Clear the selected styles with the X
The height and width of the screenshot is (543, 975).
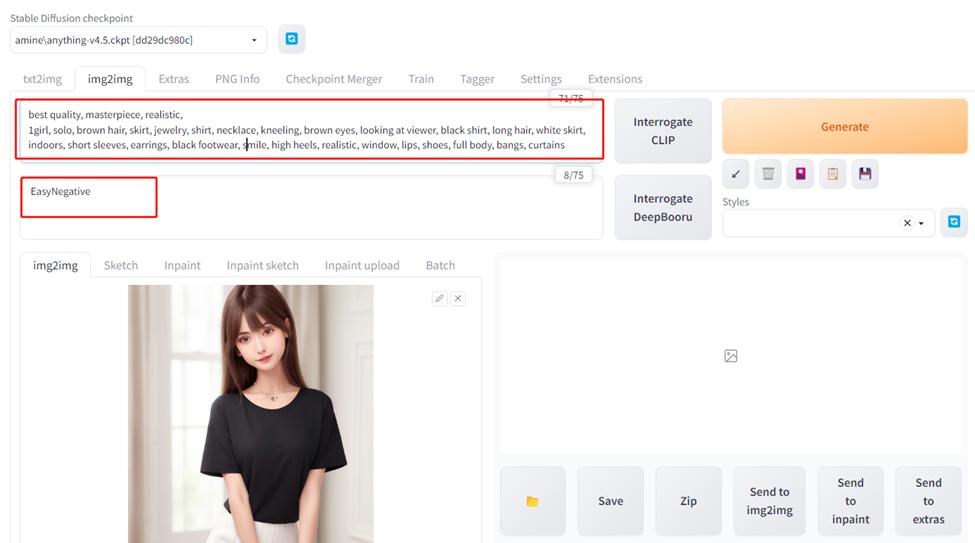(907, 223)
